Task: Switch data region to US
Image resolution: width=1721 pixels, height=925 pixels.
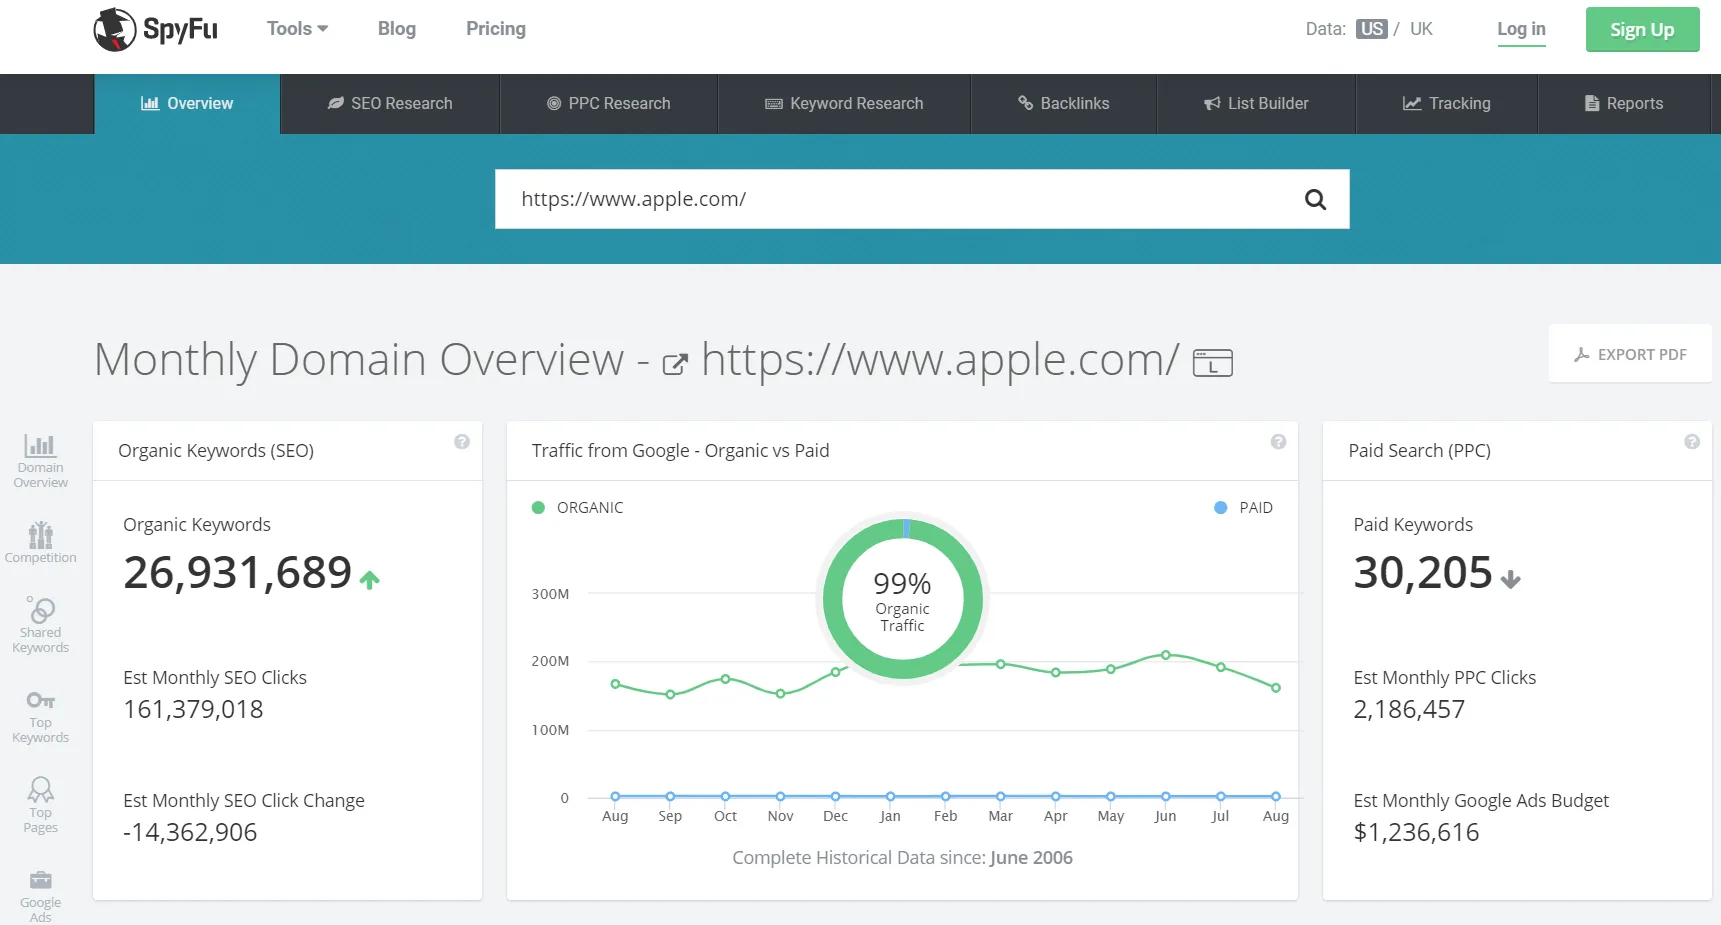Action: click(x=1371, y=29)
